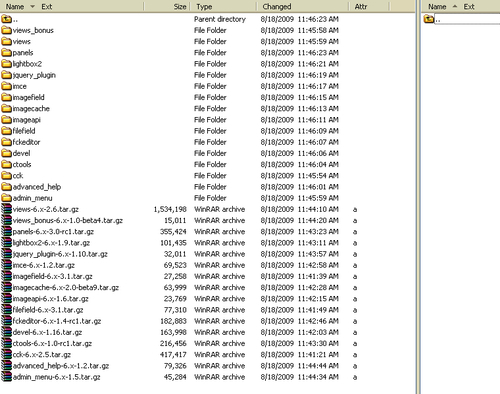Image resolution: width=500 pixels, height=394 pixels.
Task: Click the size value 1,534,198
Action: click(170, 209)
